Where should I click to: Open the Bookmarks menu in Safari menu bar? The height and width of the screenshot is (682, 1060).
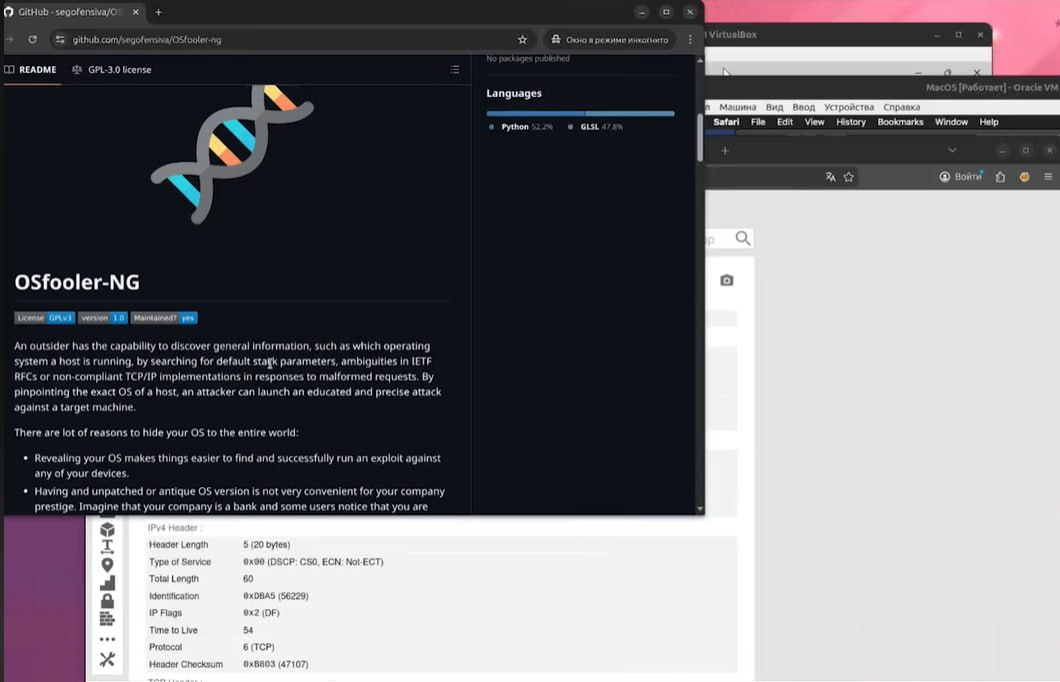[900, 122]
